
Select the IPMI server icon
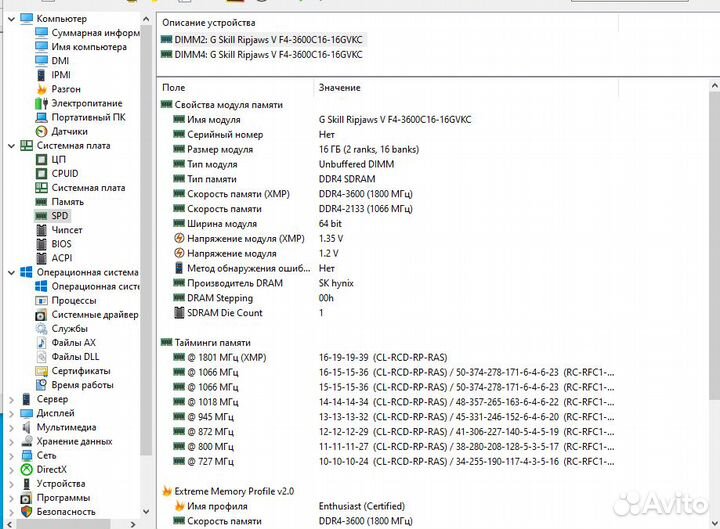(41, 75)
